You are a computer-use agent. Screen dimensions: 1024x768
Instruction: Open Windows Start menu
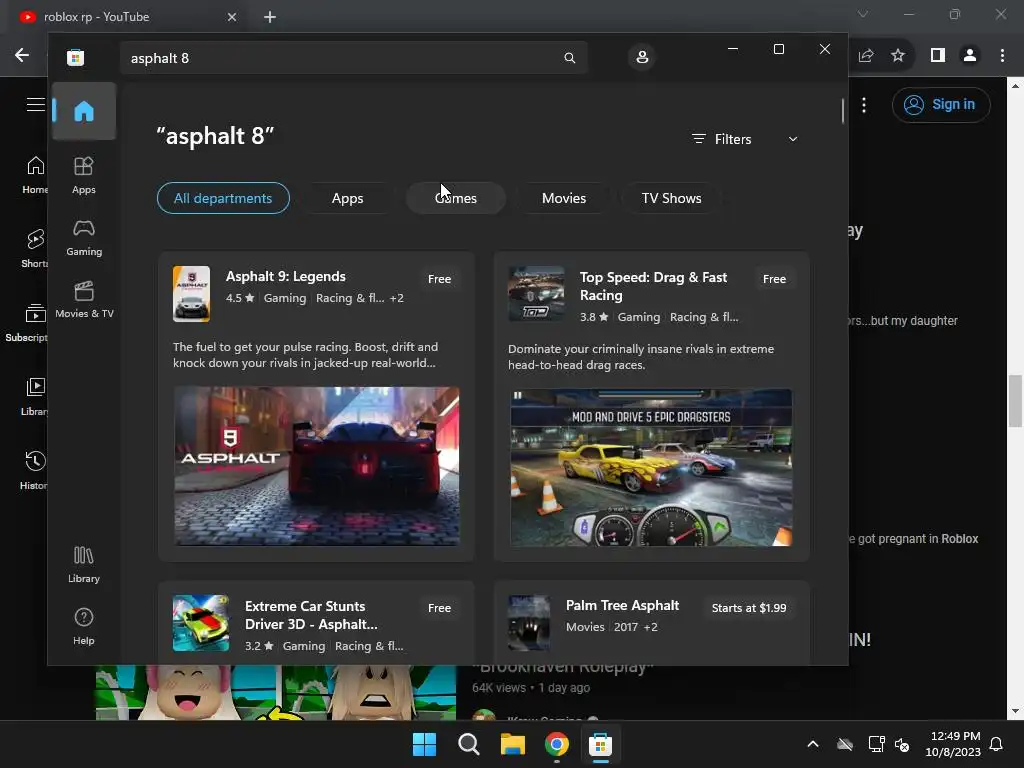pos(424,744)
